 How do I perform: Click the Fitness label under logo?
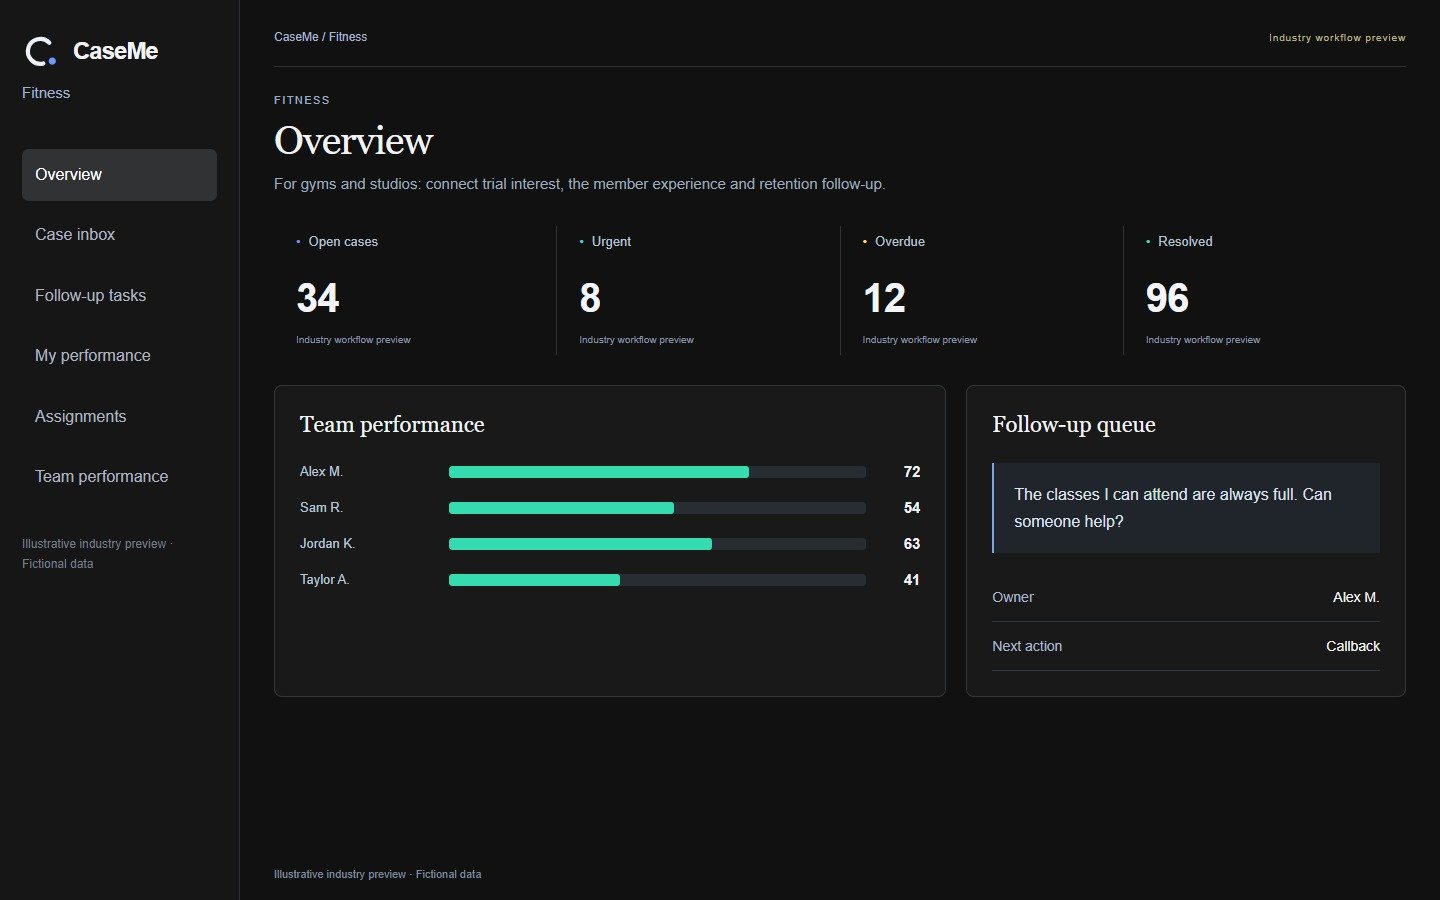(46, 93)
